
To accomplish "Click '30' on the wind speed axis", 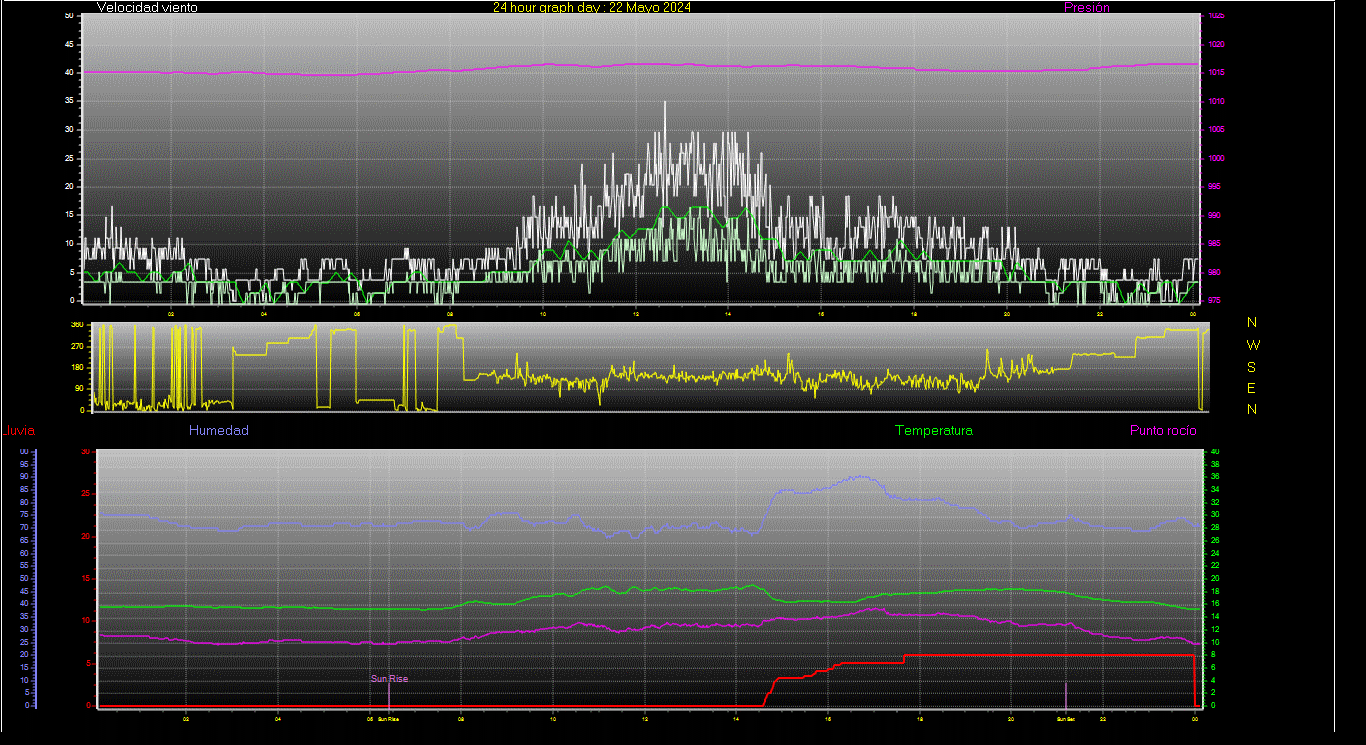I will pyautogui.click(x=68, y=130).
